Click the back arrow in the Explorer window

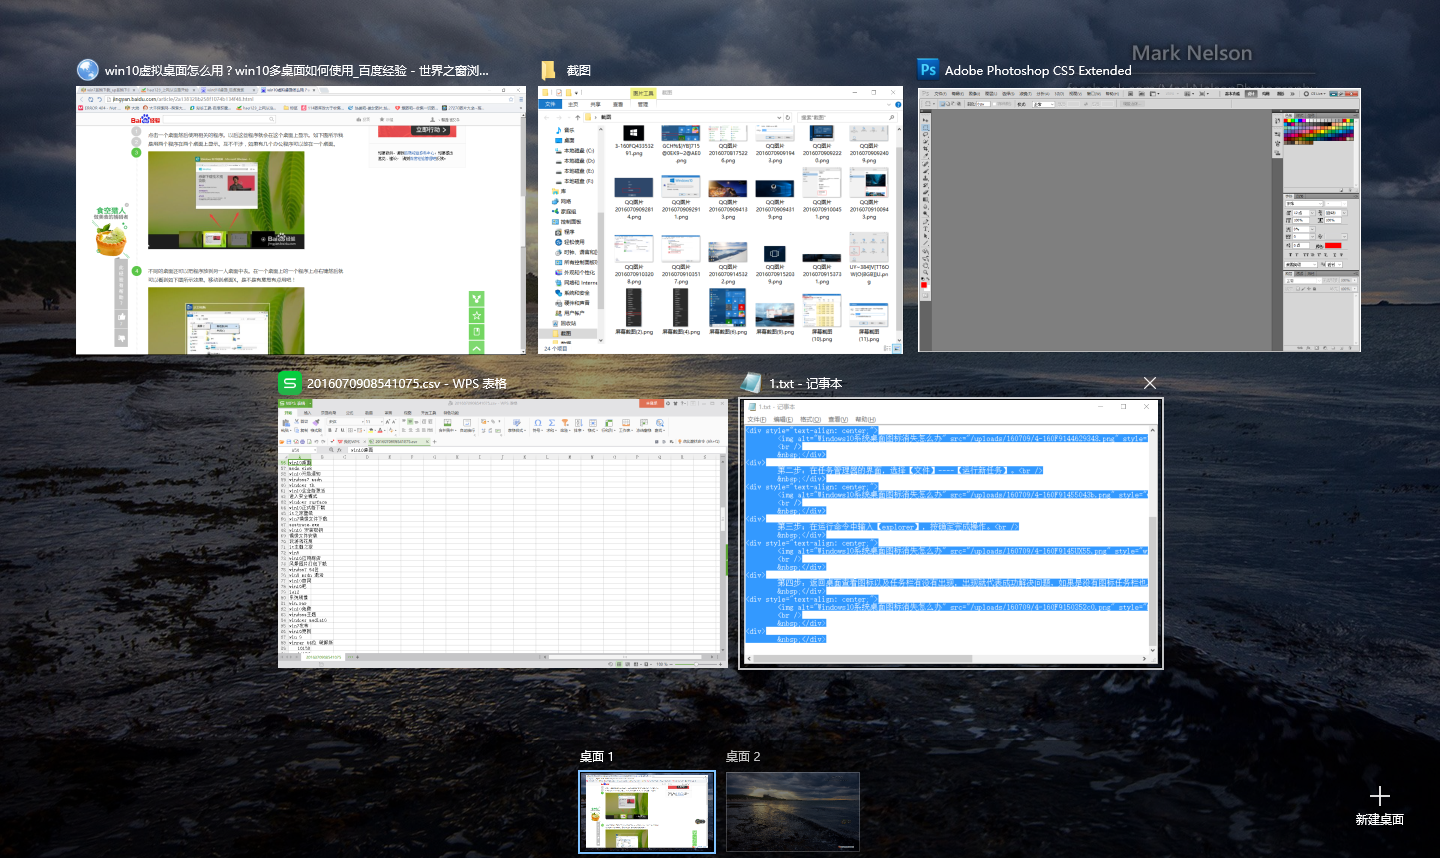547,117
